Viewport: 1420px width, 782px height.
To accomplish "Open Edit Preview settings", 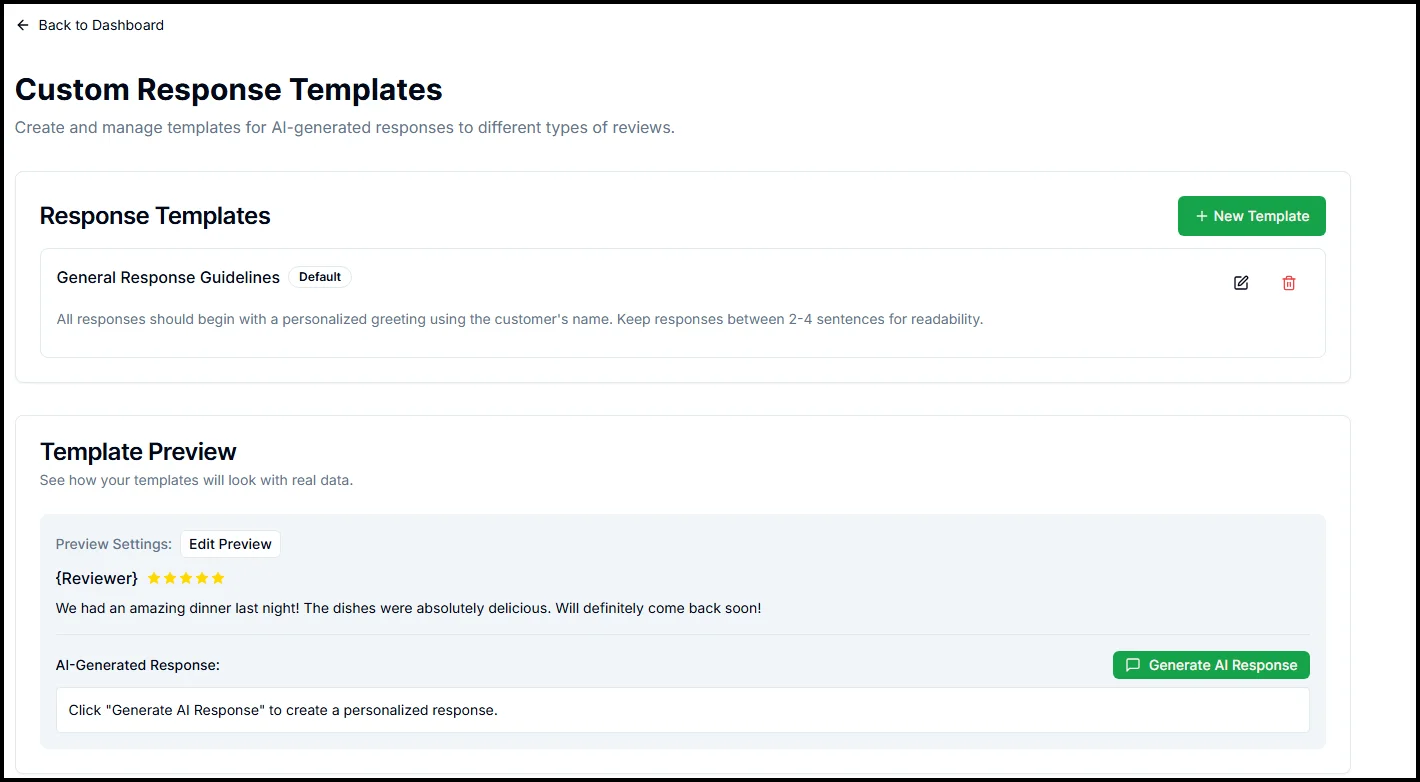I will (230, 543).
